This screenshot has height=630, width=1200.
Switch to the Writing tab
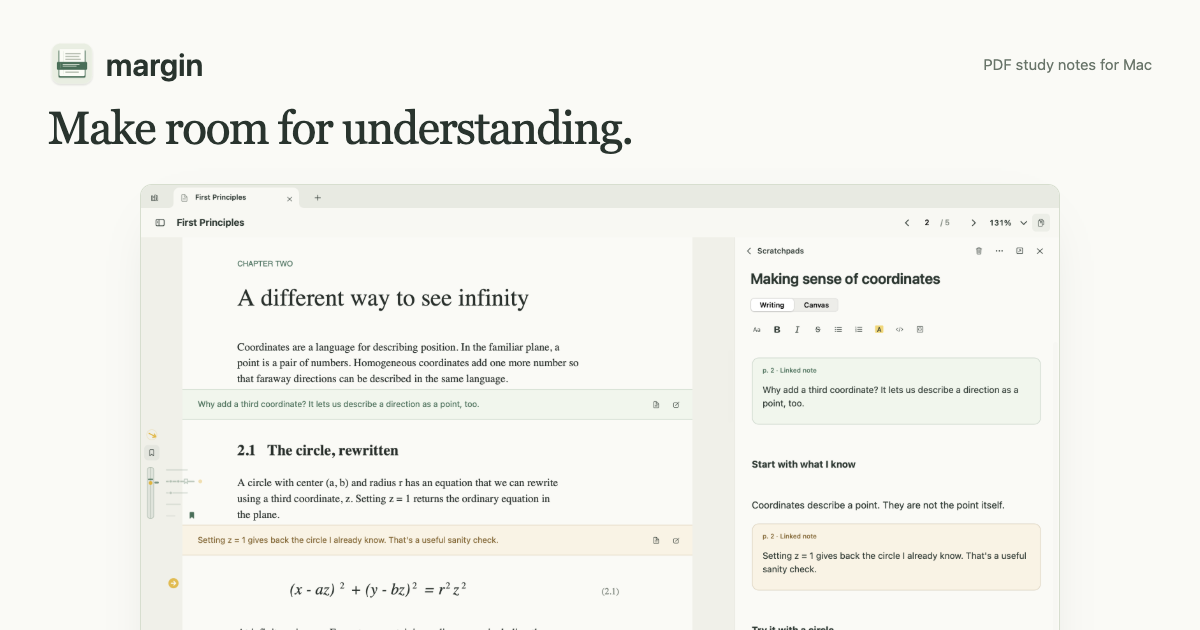click(x=772, y=305)
